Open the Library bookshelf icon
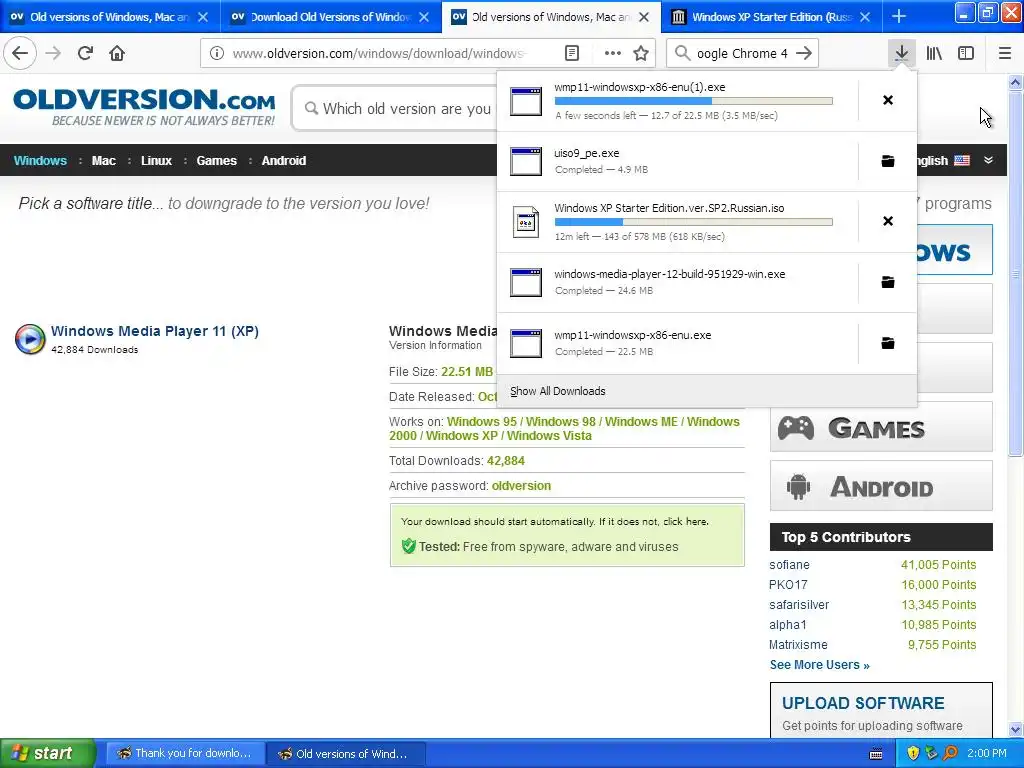The image size is (1024, 768). 934,53
